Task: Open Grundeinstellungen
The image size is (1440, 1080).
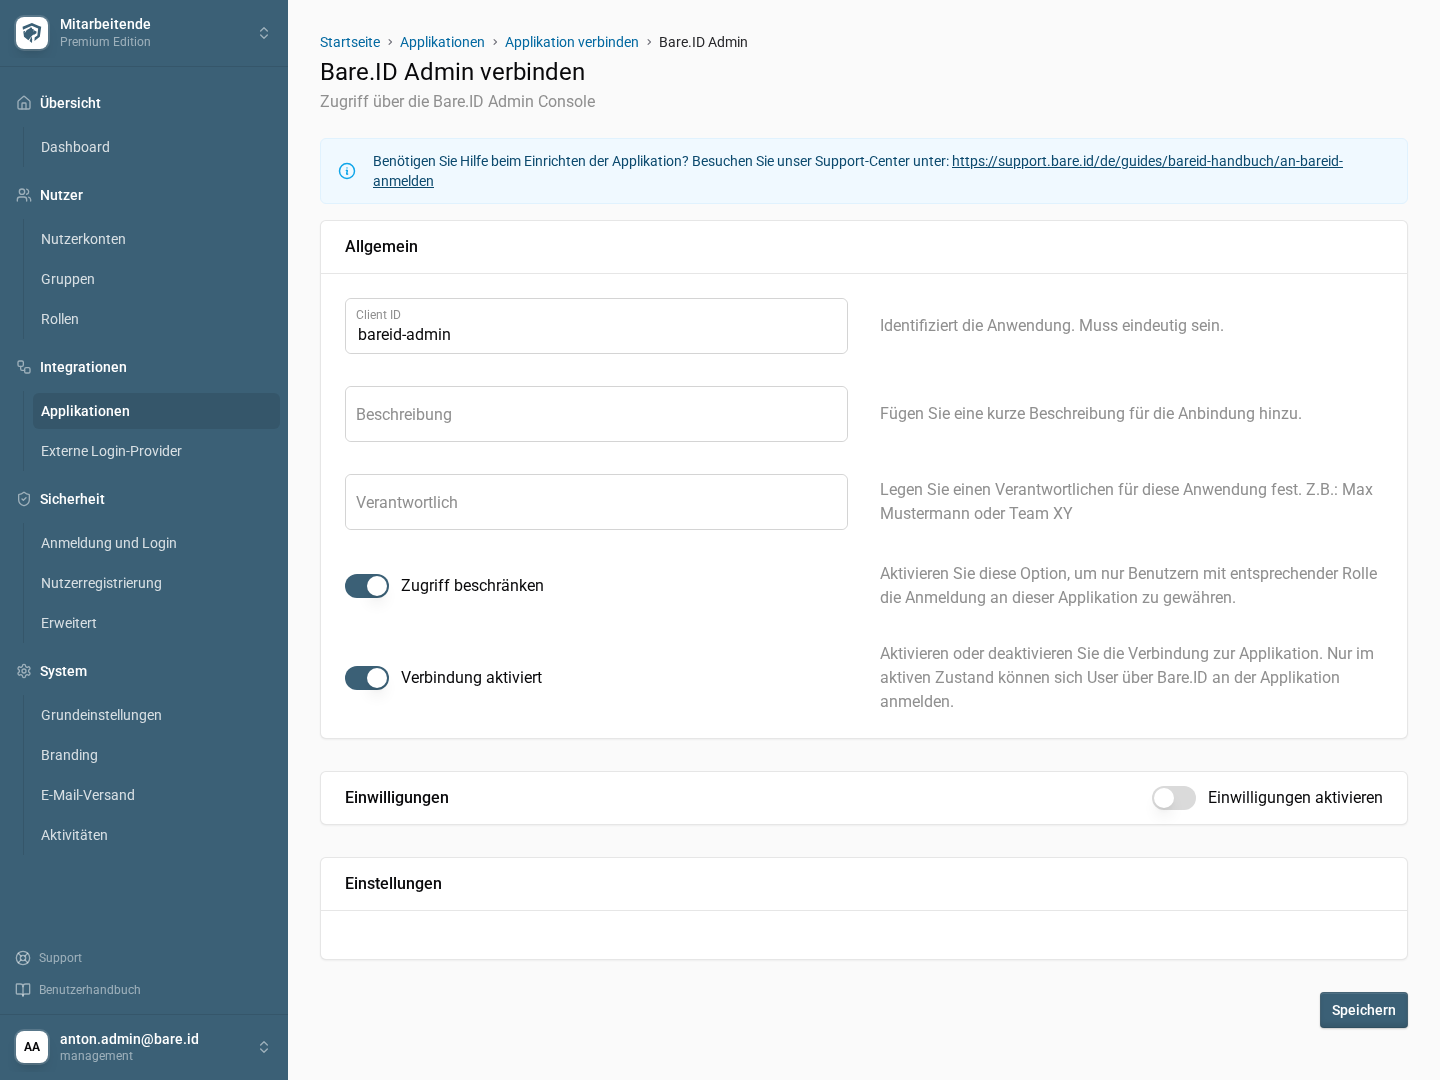Action: 156,715
